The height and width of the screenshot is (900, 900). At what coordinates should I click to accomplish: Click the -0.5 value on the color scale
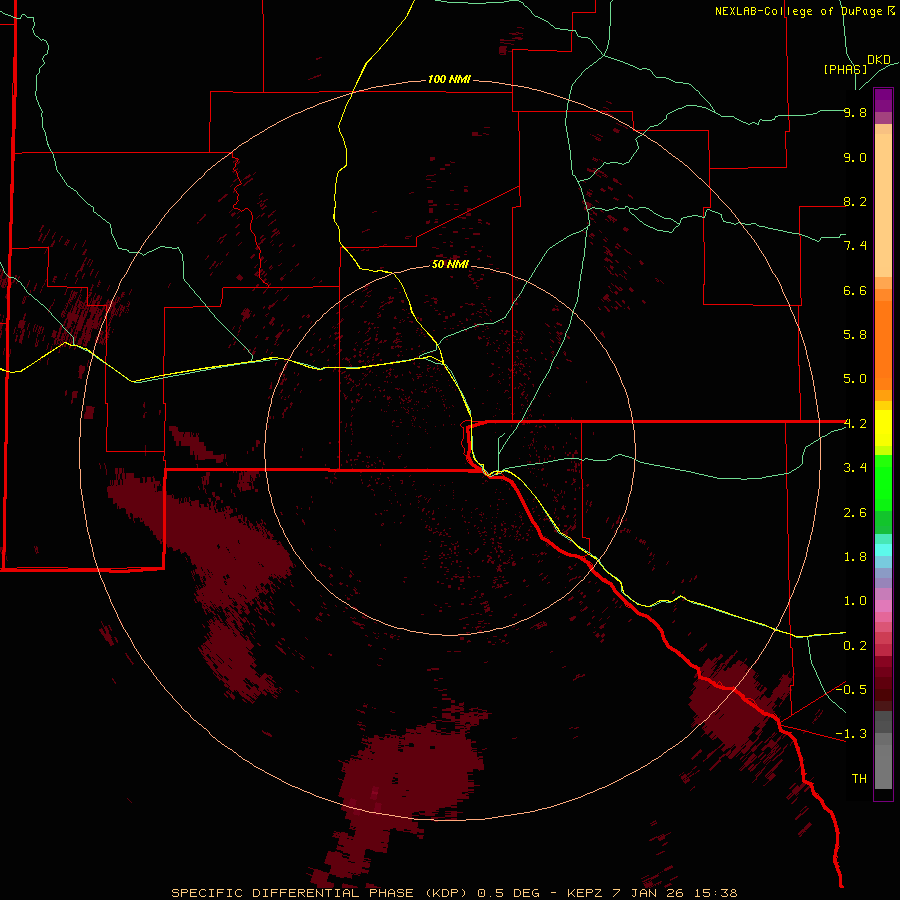coord(851,690)
